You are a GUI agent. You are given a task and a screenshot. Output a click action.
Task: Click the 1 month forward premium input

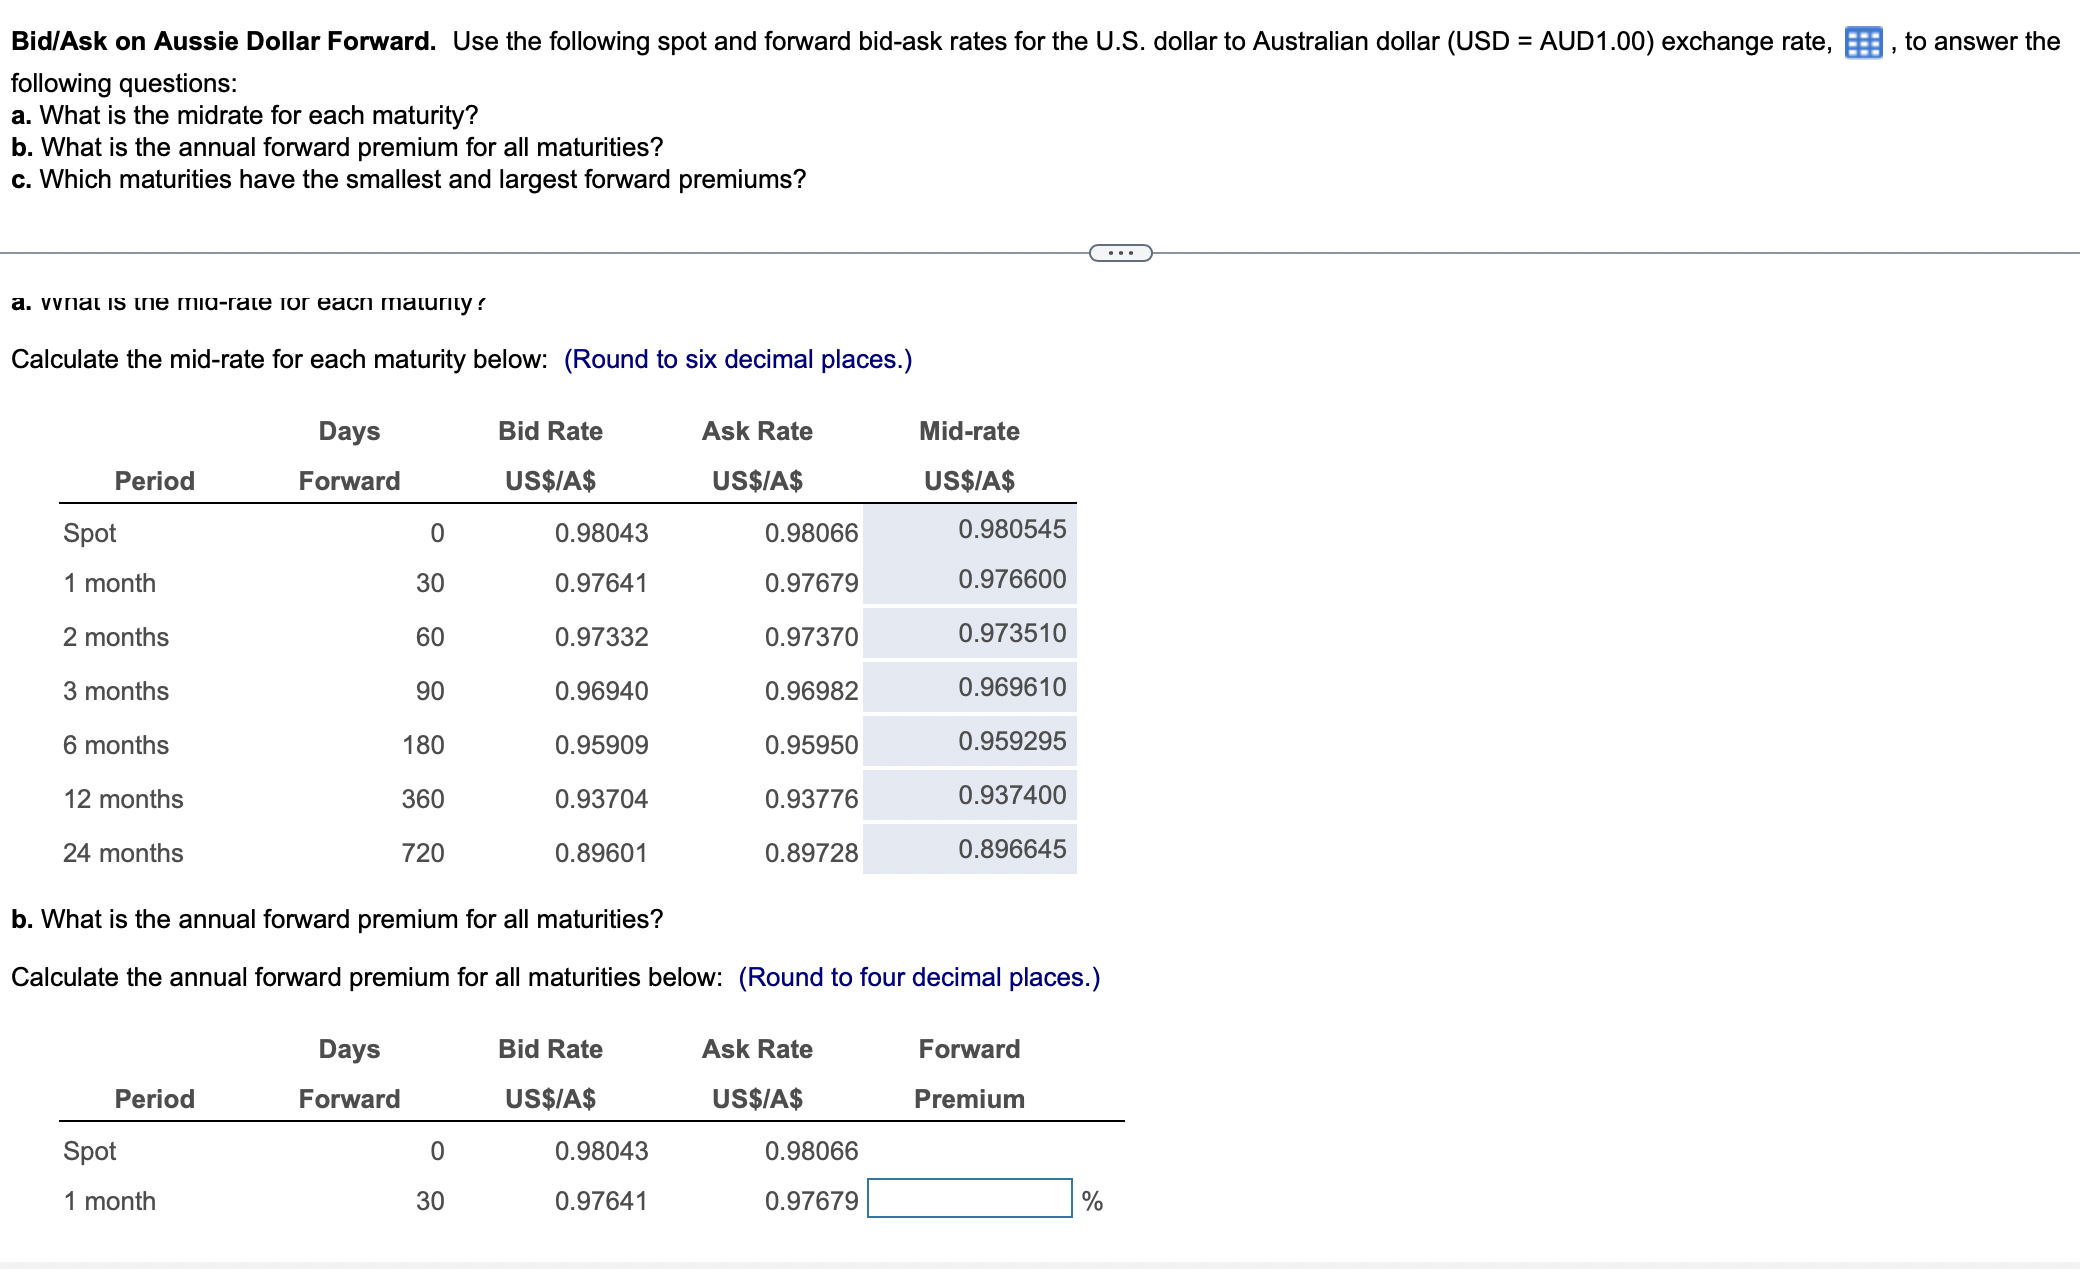pos(969,1198)
